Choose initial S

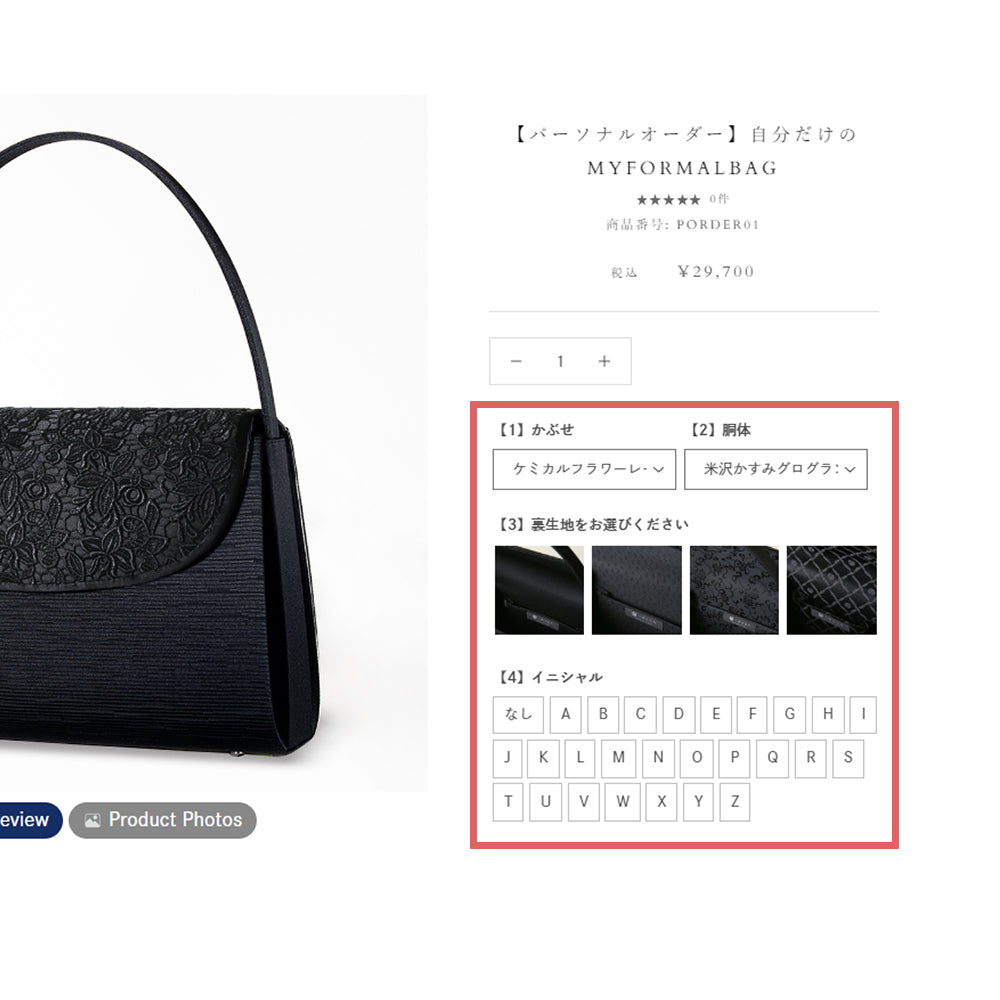[848, 758]
